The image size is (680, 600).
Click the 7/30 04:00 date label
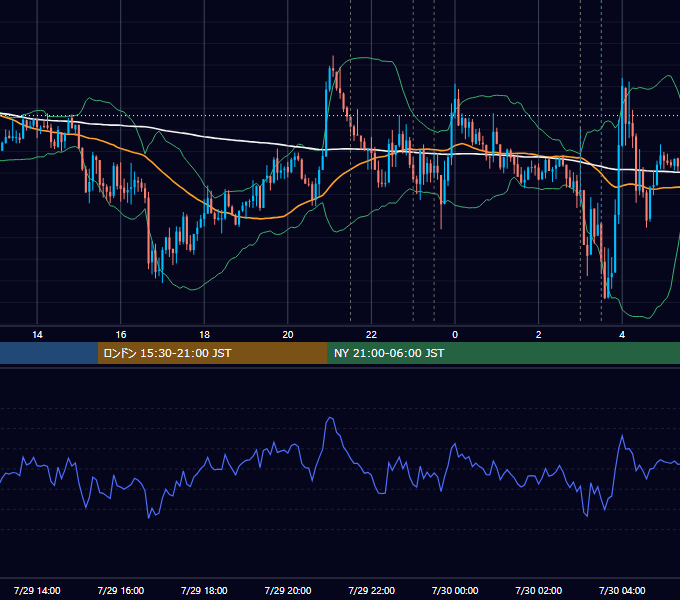[x=622, y=590]
